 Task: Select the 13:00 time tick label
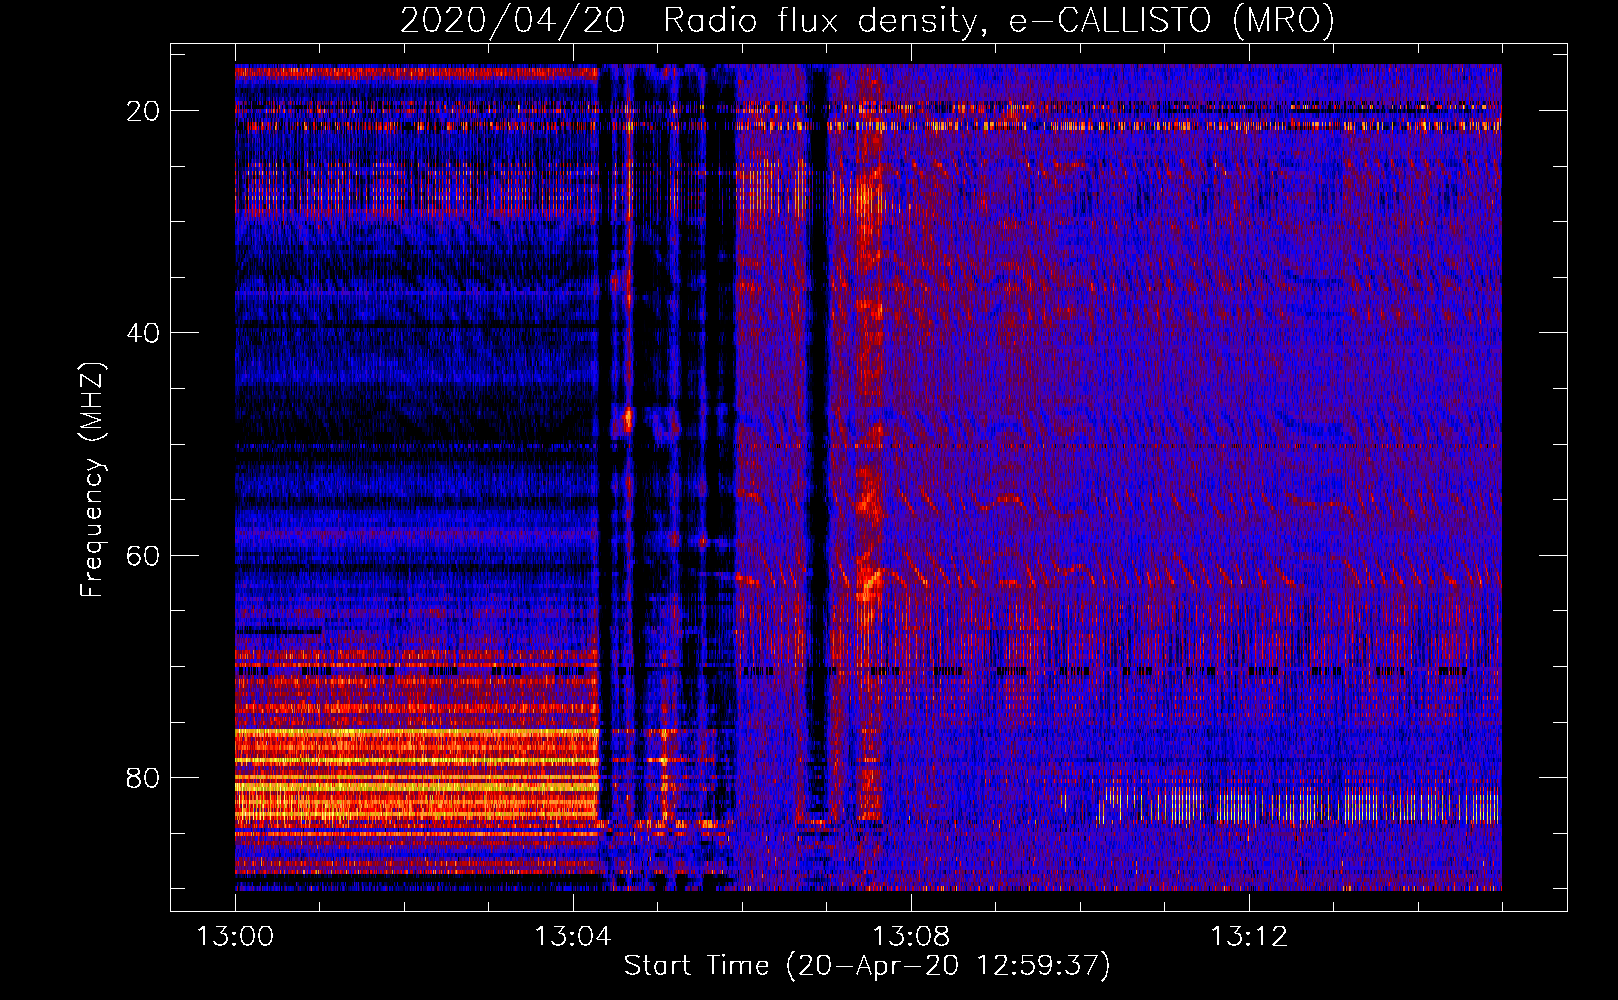[x=235, y=937]
